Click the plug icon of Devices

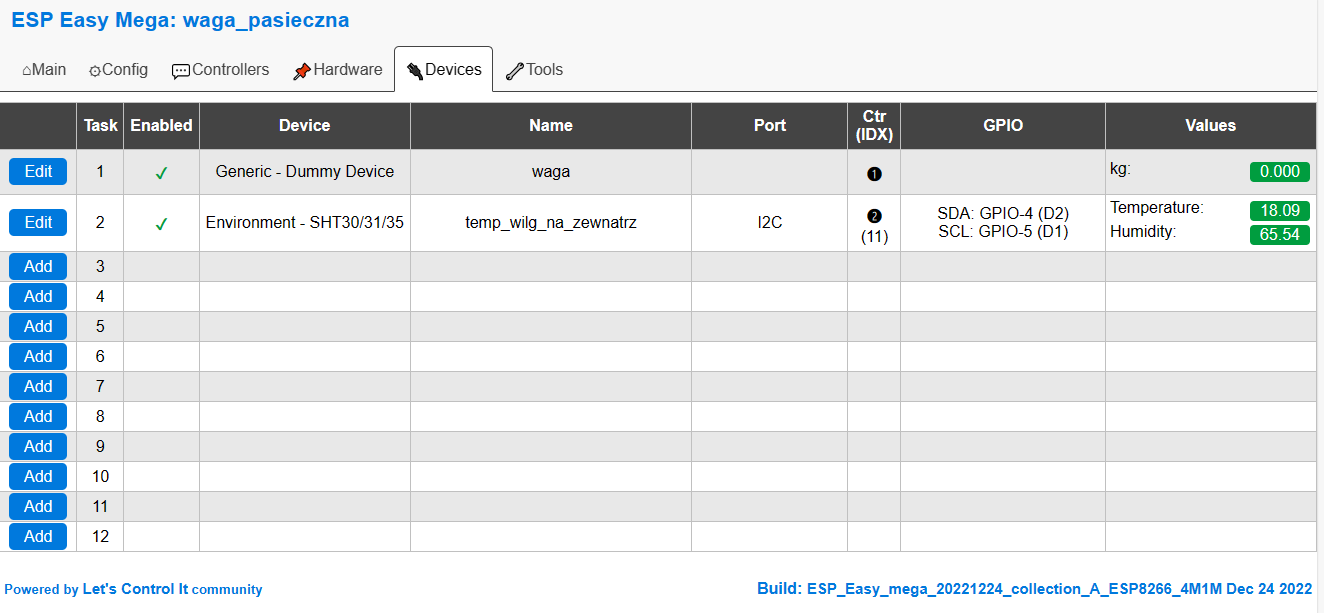point(415,71)
